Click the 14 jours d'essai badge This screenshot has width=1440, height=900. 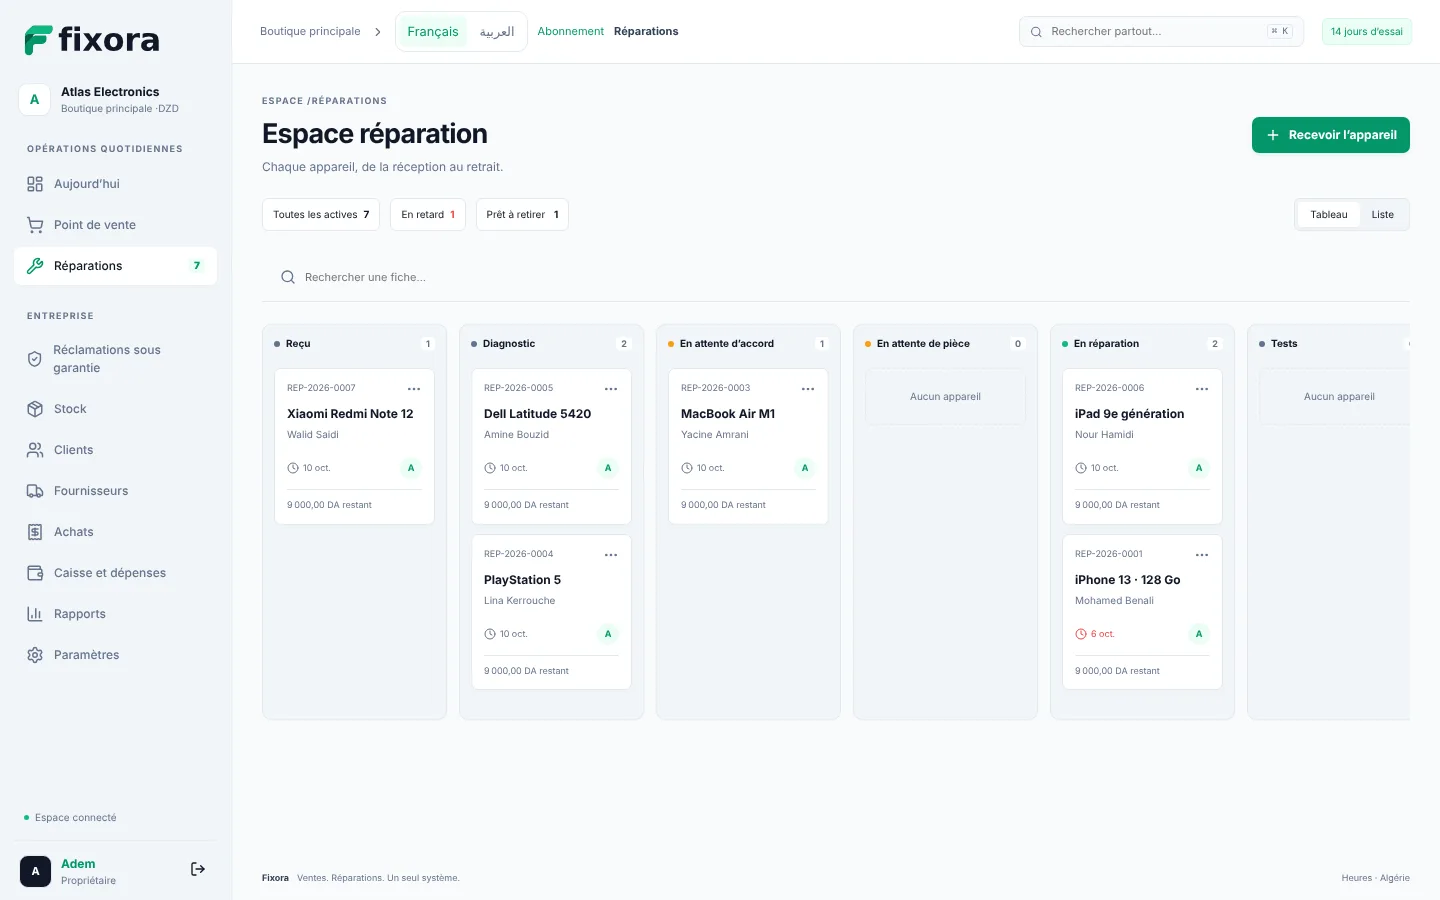(x=1367, y=32)
